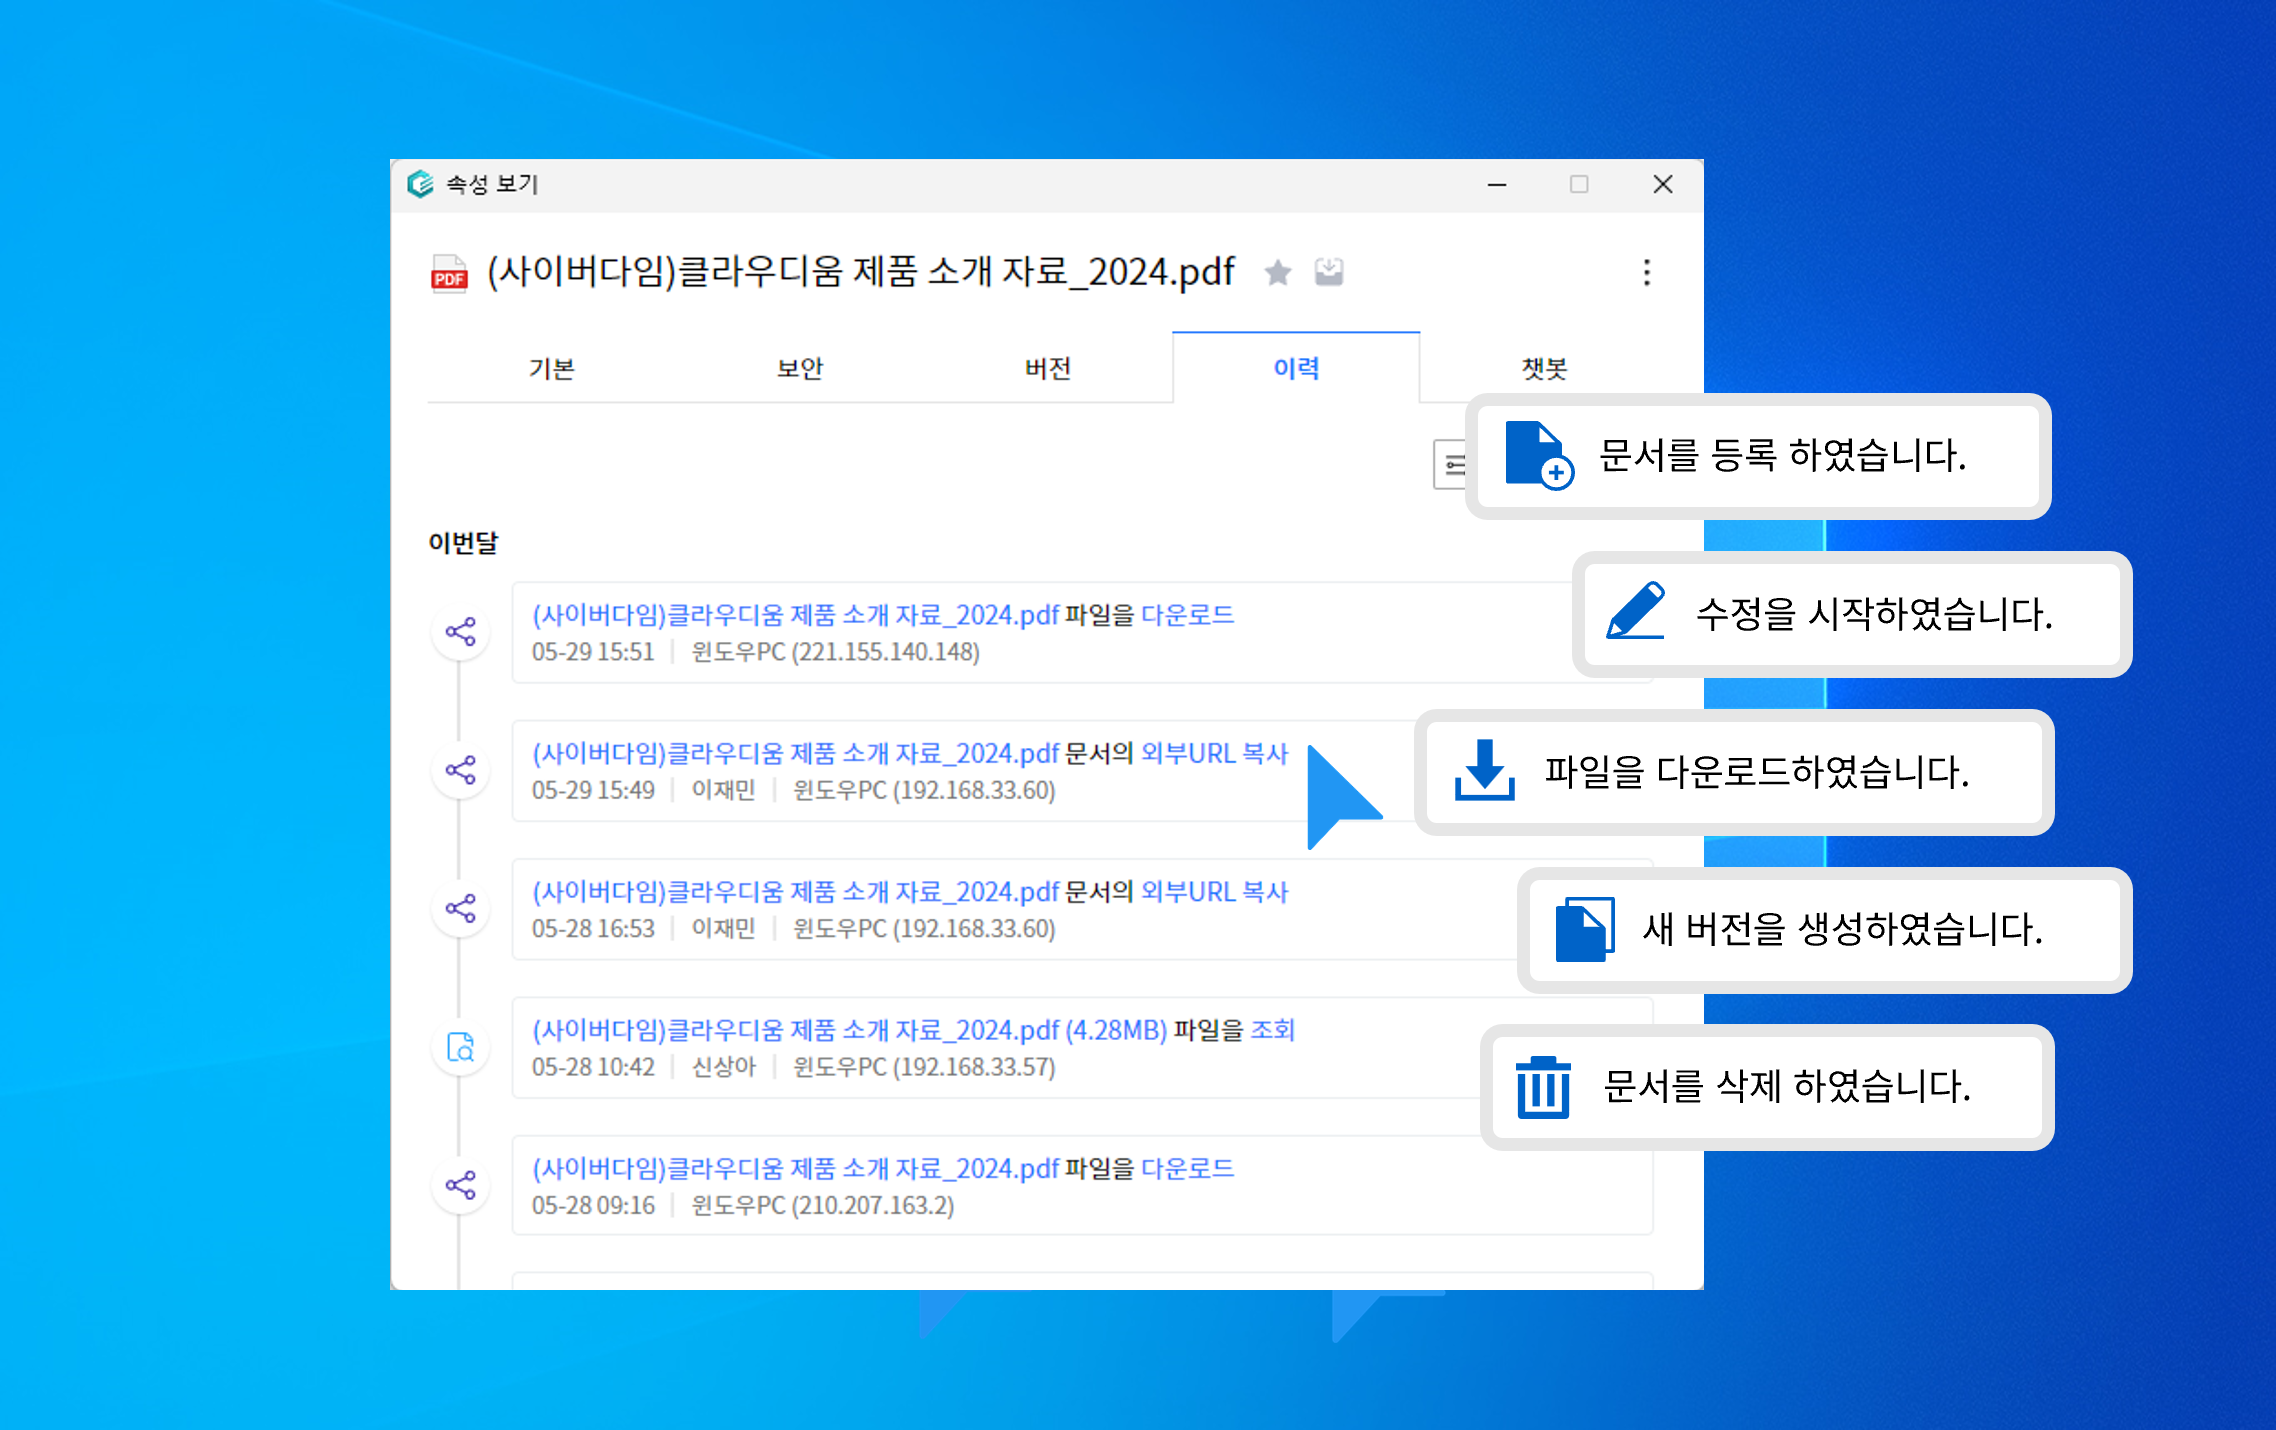
Task: Click the 파일을 다운로드하였습니다. label
Action: pos(1757,771)
